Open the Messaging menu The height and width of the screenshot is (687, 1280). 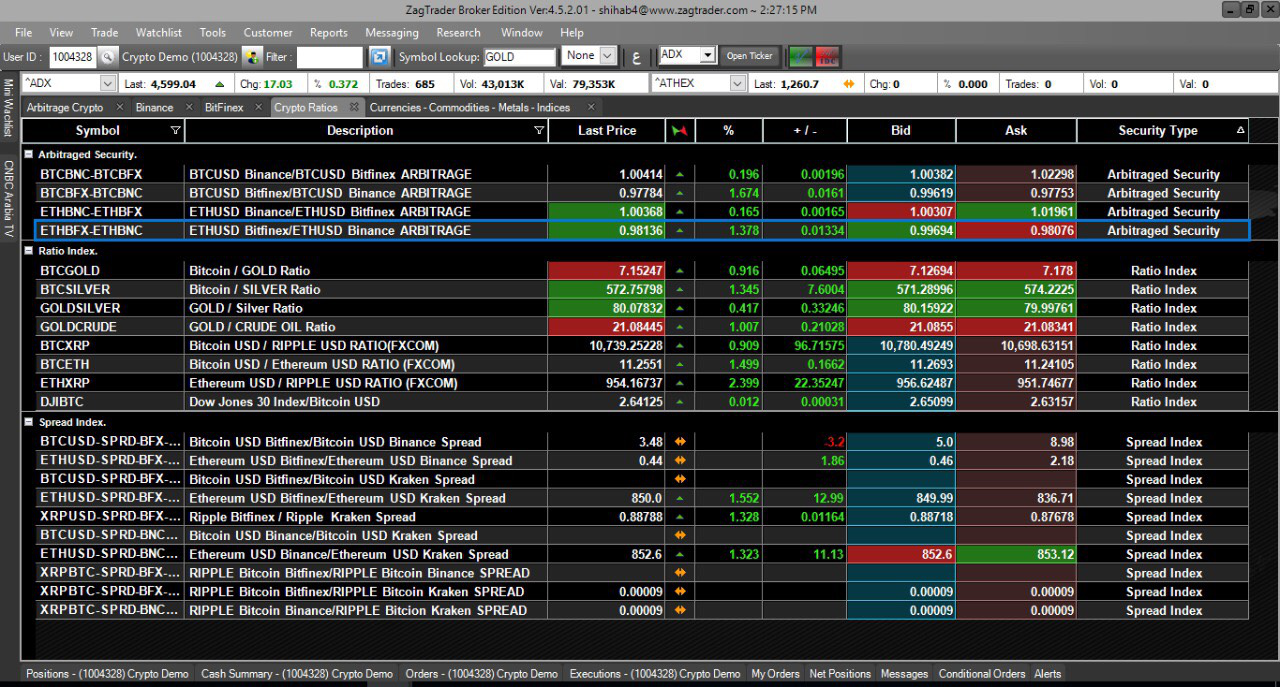pos(392,33)
